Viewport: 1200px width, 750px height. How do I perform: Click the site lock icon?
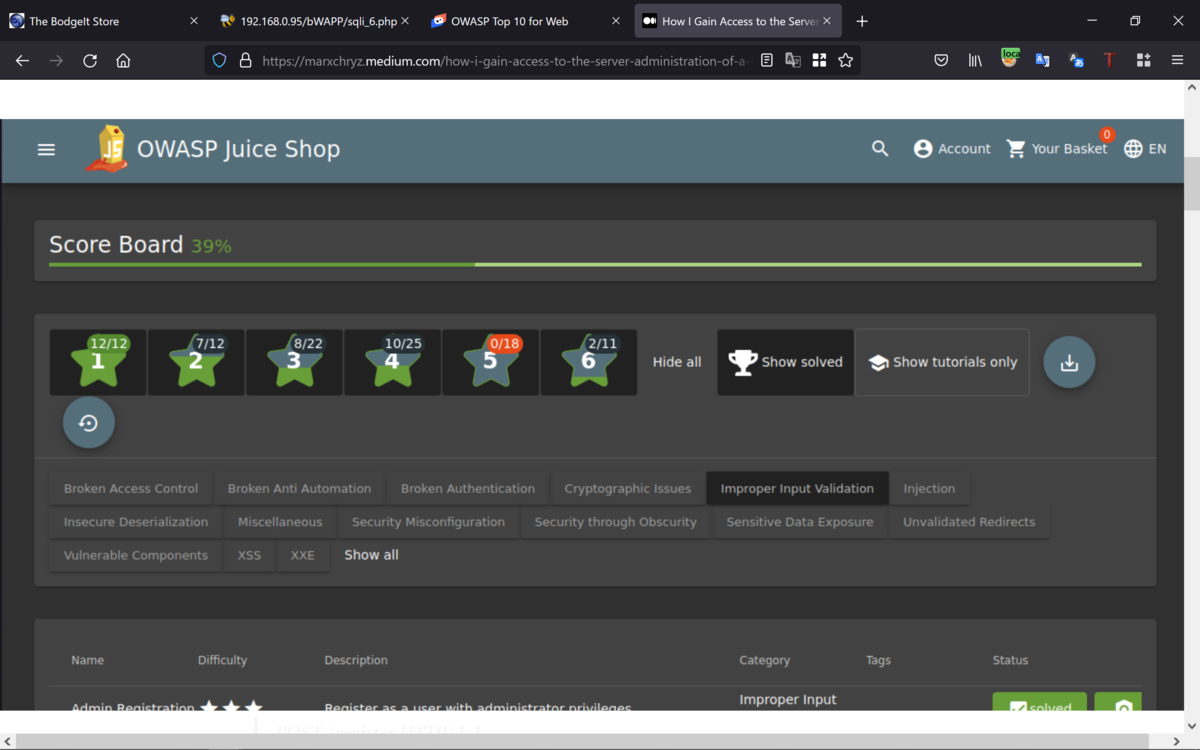pos(245,61)
